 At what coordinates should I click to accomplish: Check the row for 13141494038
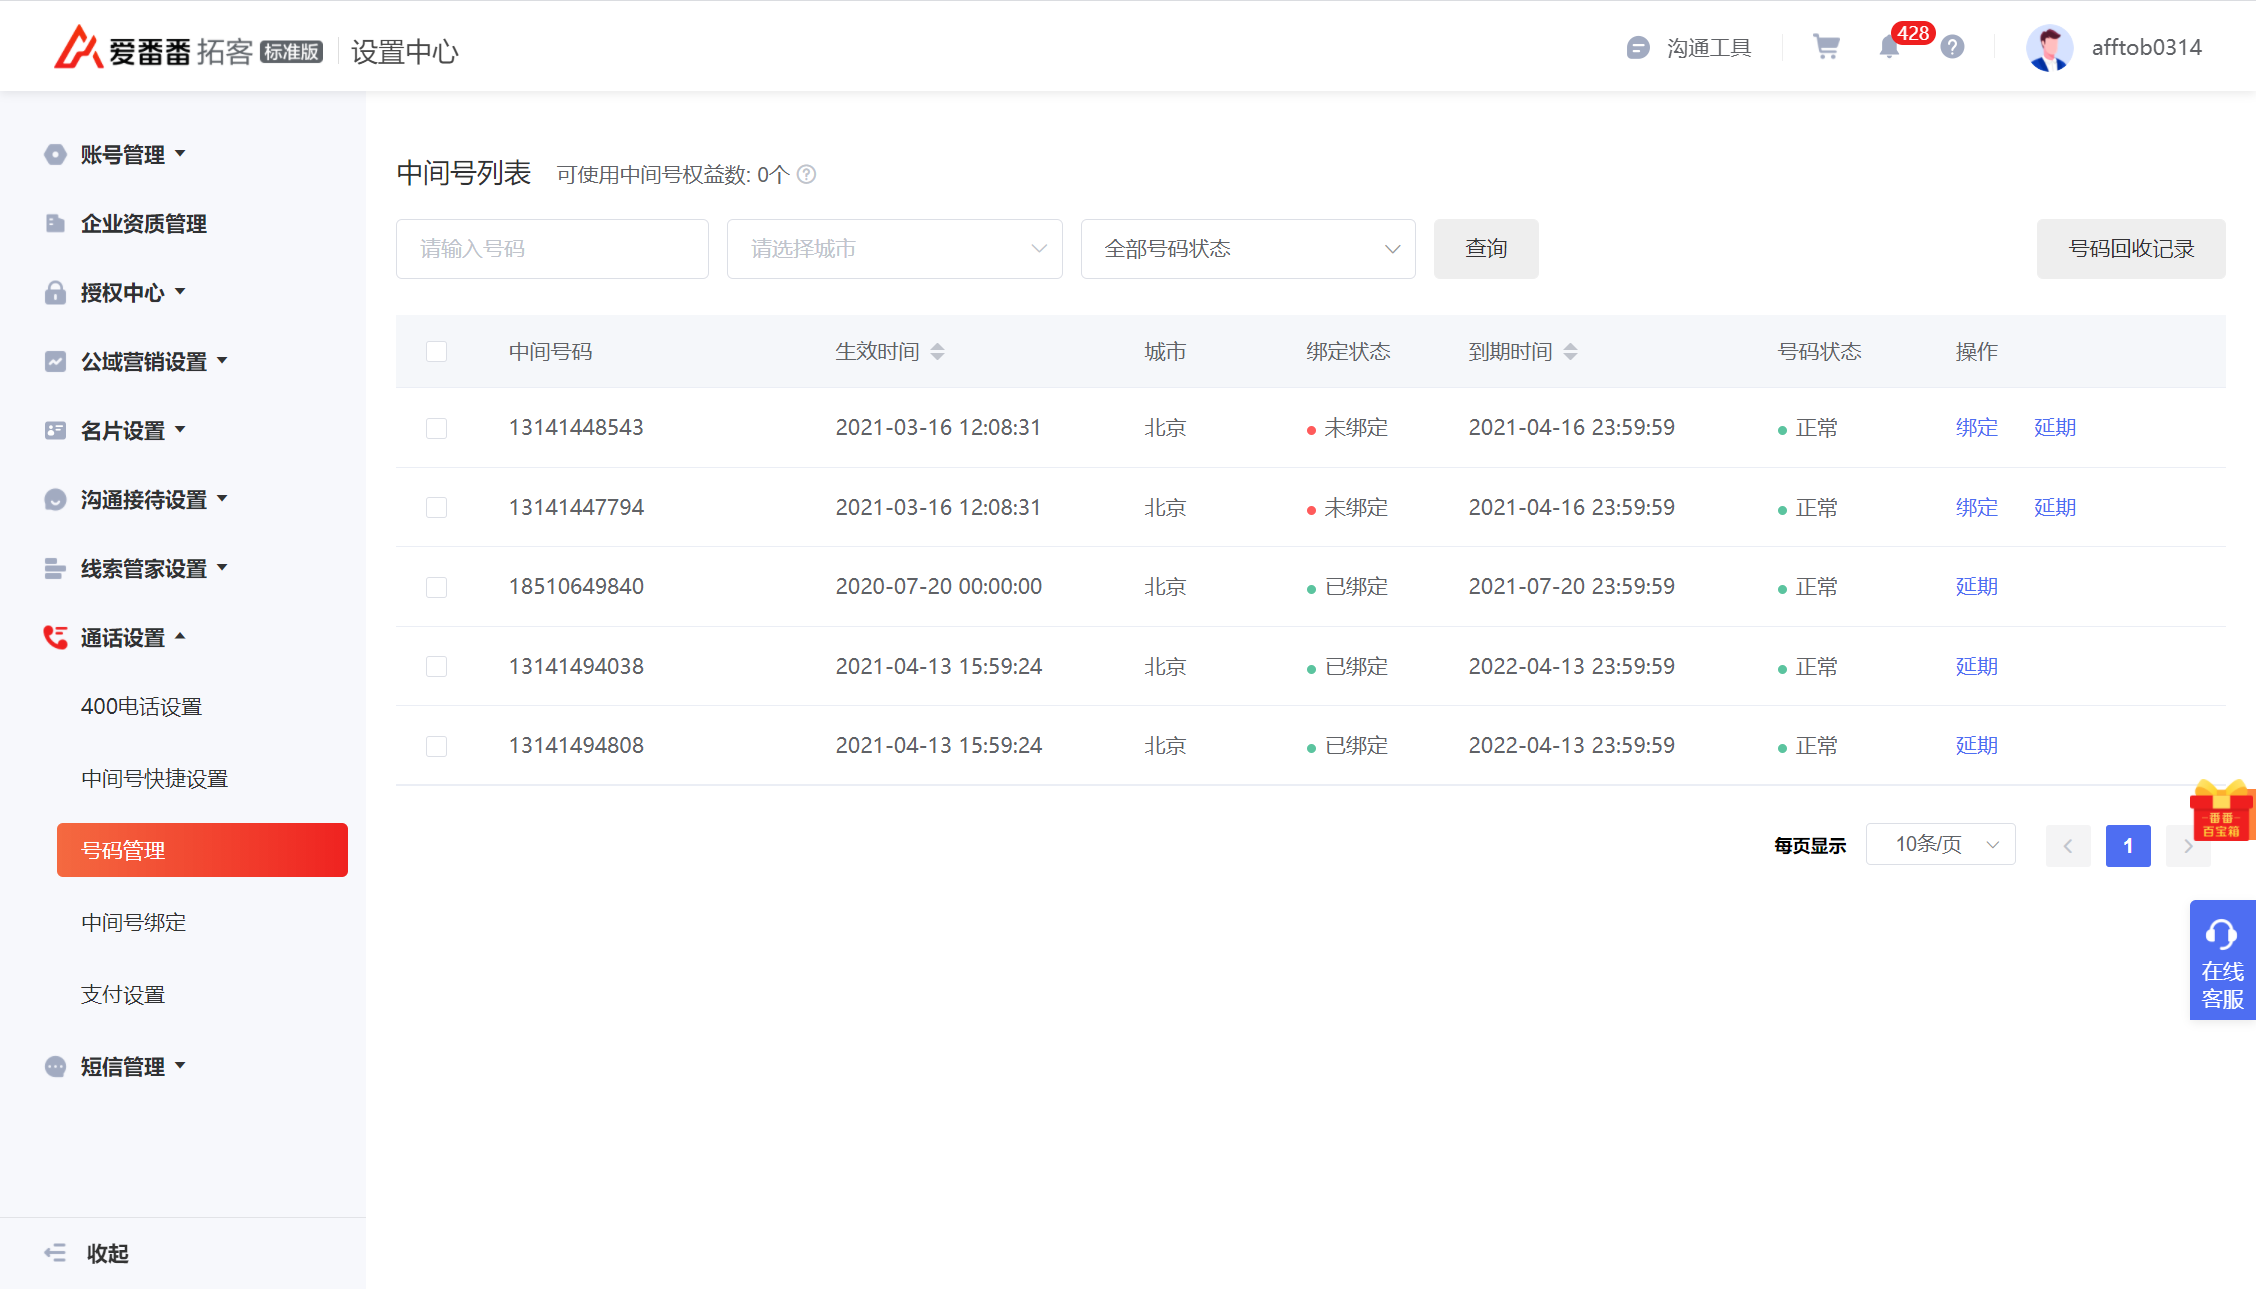point(436,666)
